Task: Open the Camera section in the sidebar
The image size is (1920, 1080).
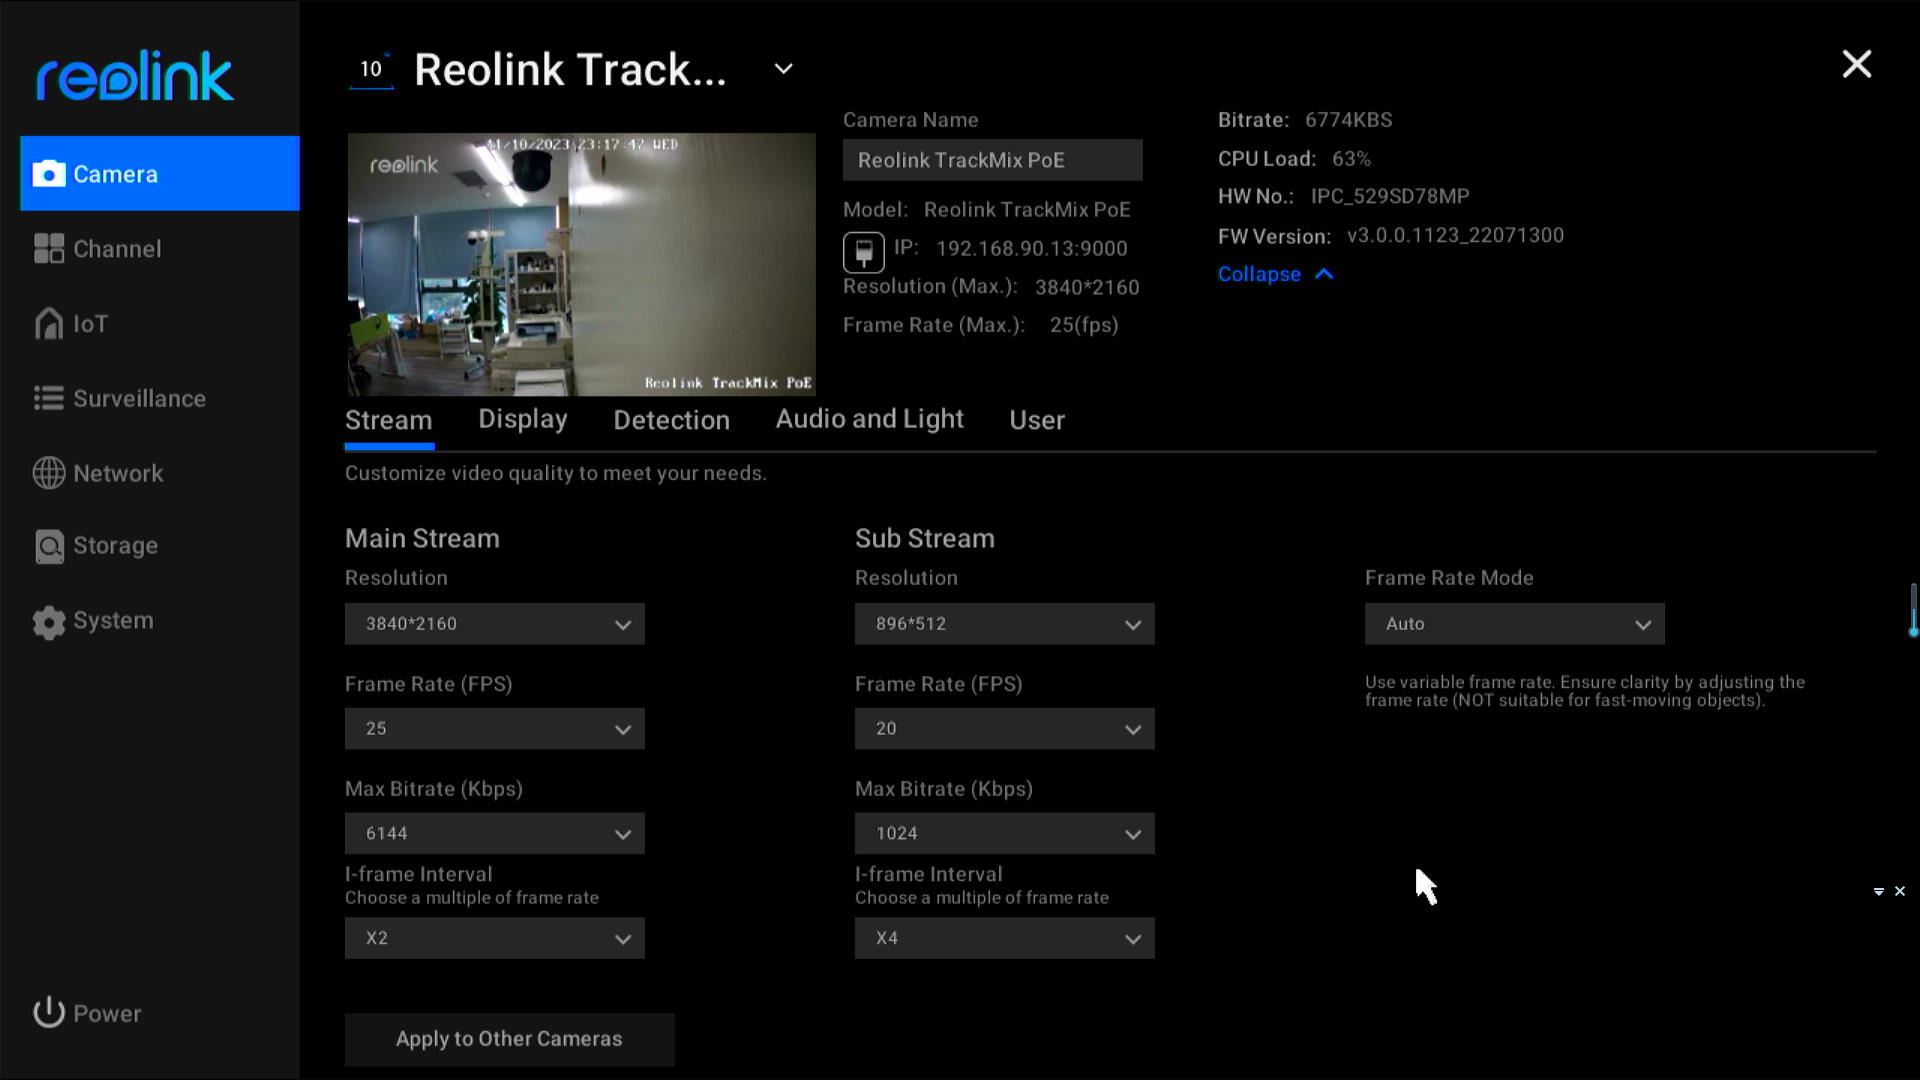Action: coord(160,174)
